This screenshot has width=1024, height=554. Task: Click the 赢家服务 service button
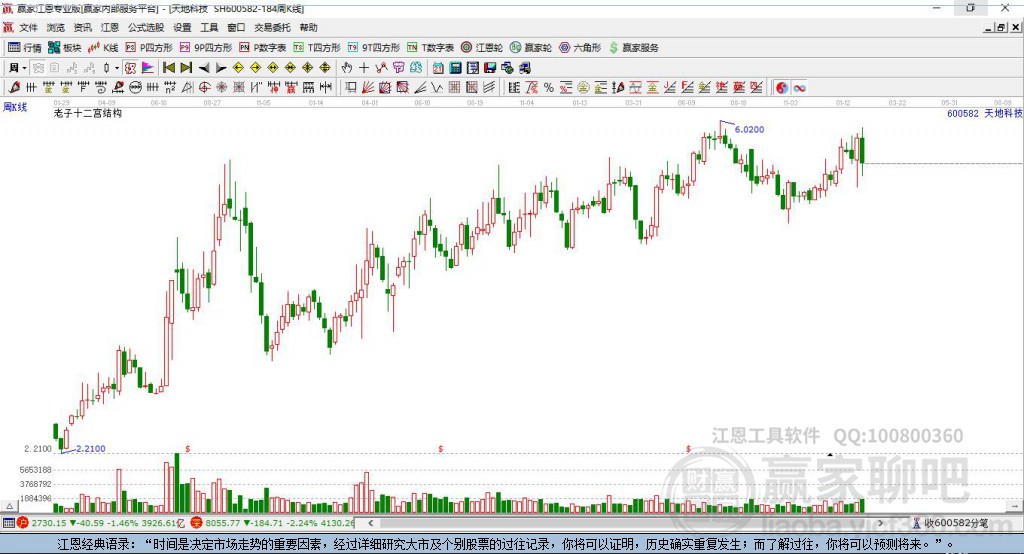click(633, 48)
